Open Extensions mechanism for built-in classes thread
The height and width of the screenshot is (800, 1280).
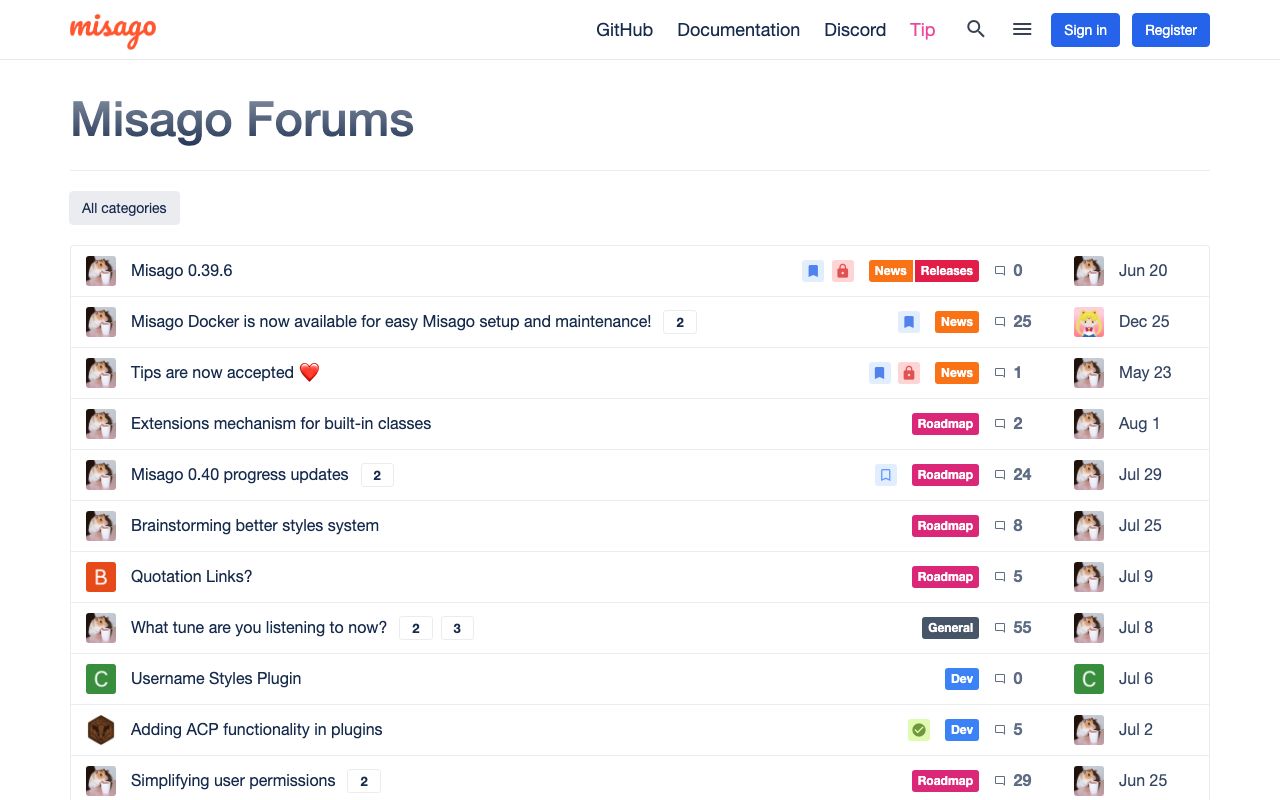pyautogui.click(x=281, y=424)
